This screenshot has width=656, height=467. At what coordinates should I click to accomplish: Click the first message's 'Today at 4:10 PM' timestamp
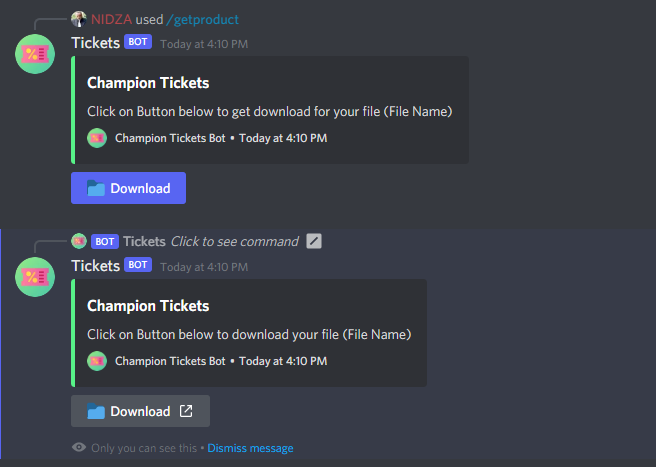click(x=204, y=44)
